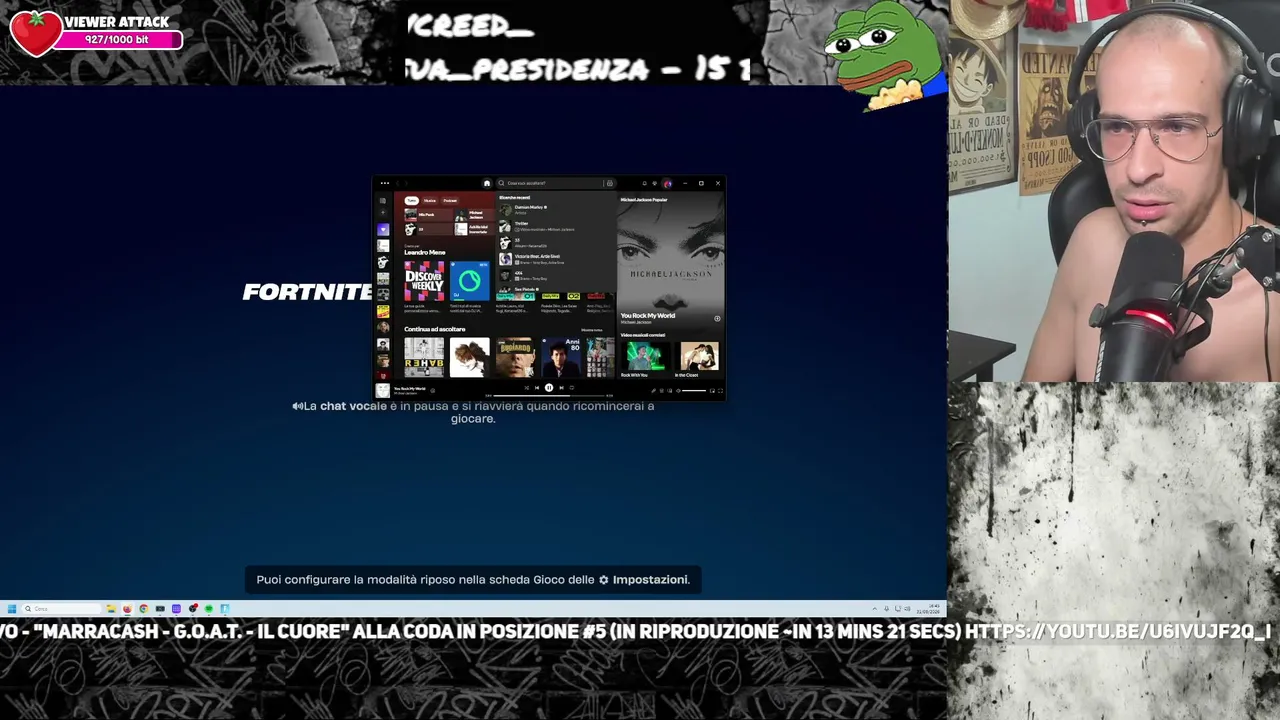Open the miniplayer icon

click(713, 391)
